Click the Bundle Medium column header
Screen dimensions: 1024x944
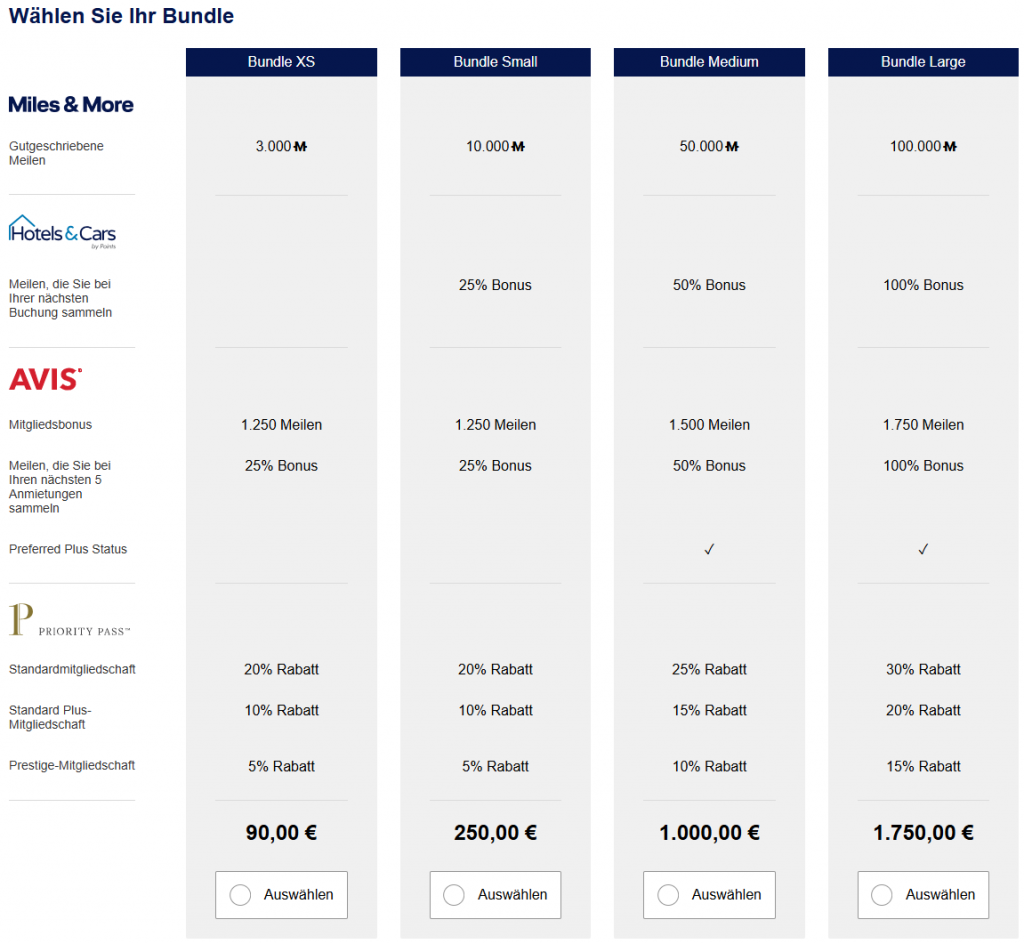tap(709, 62)
